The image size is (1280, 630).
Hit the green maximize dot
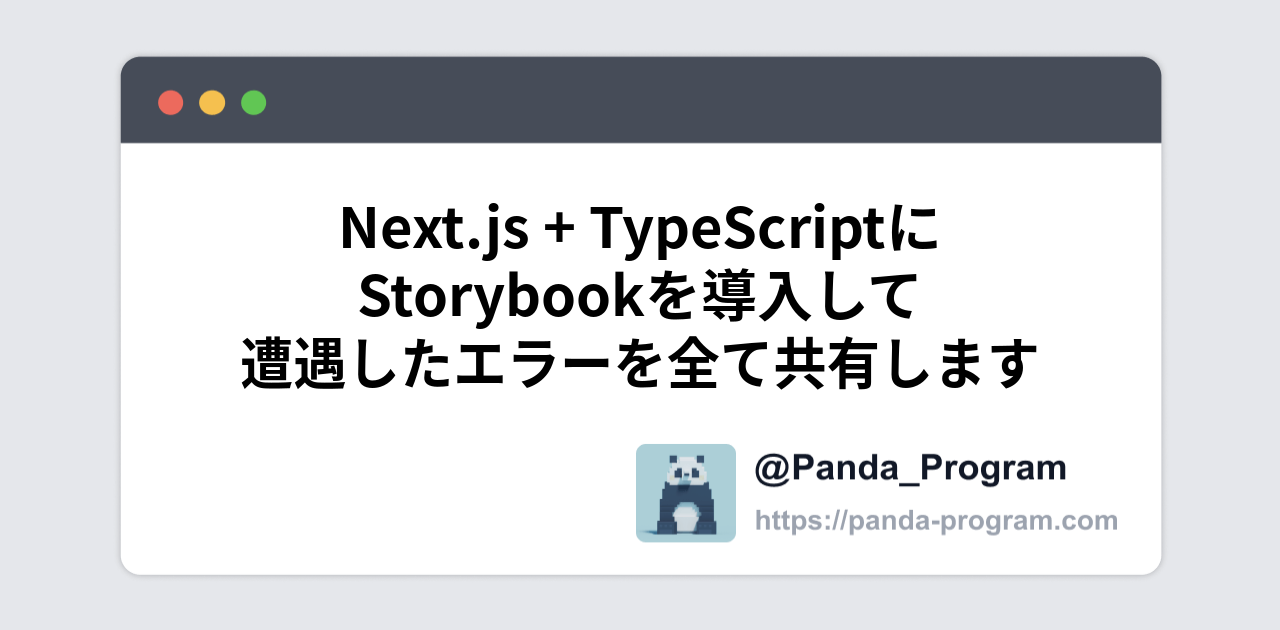(x=254, y=102)
